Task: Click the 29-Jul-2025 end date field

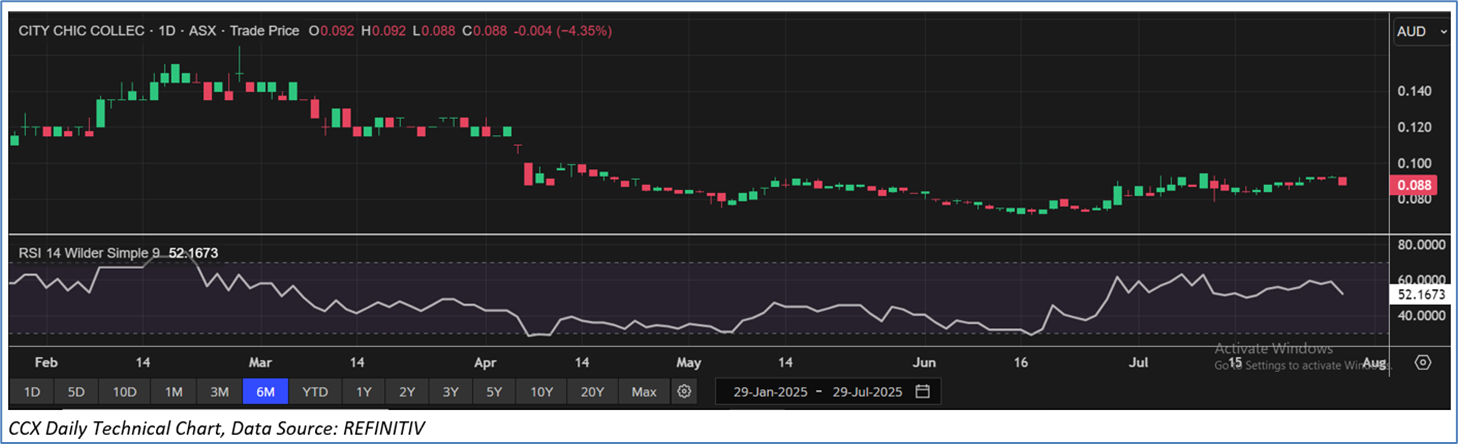Action: coord(860,391)
